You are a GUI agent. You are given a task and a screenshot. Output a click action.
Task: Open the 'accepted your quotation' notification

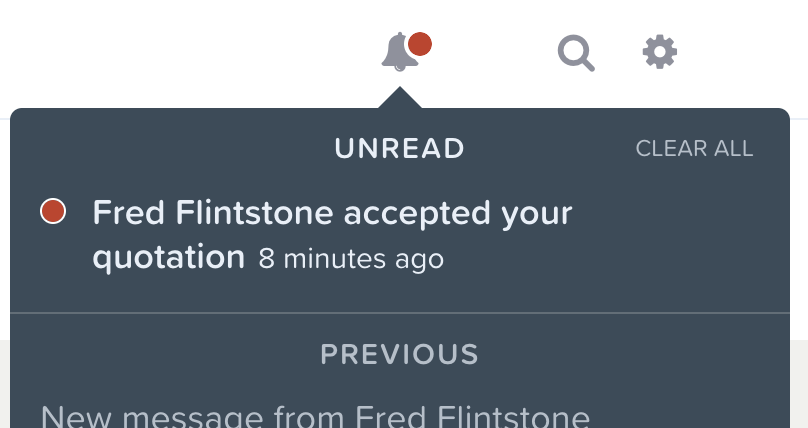point(332,234)
